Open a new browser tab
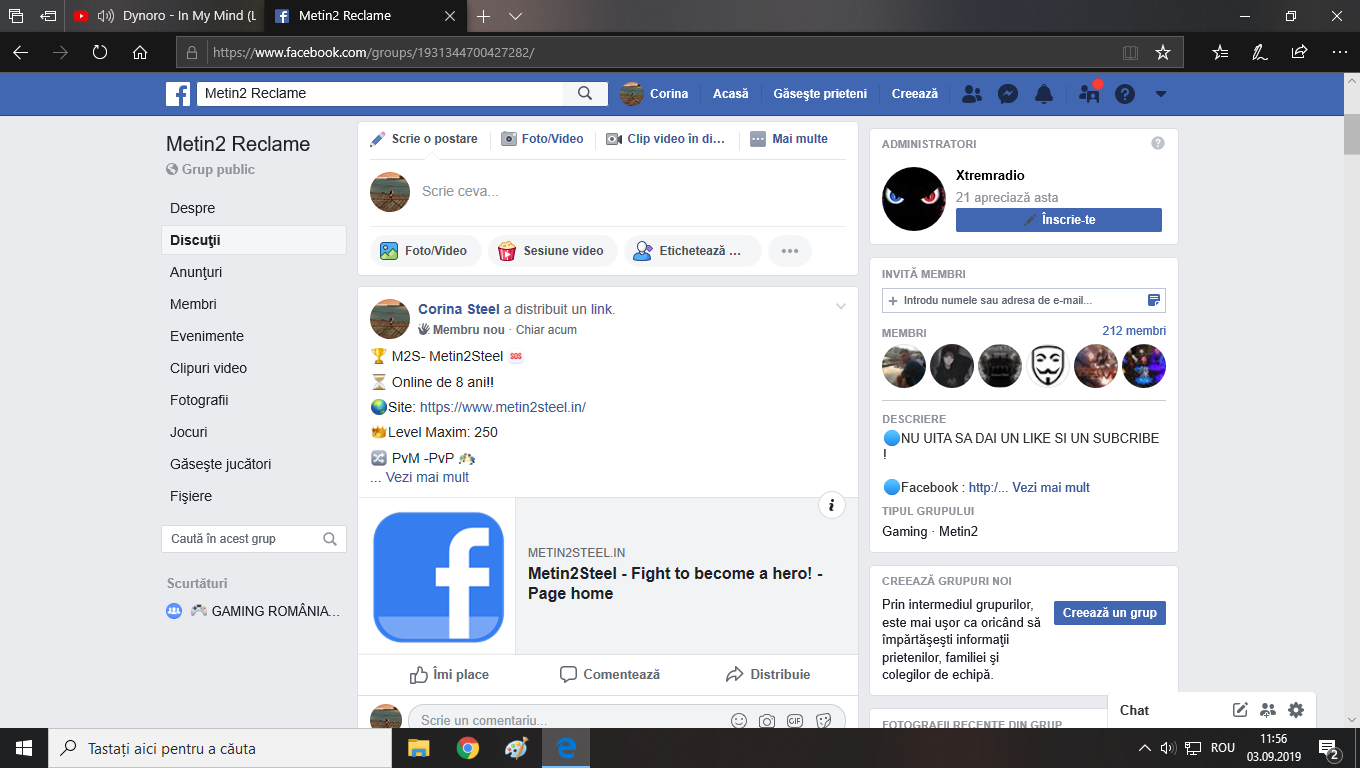 click(483, 16)
